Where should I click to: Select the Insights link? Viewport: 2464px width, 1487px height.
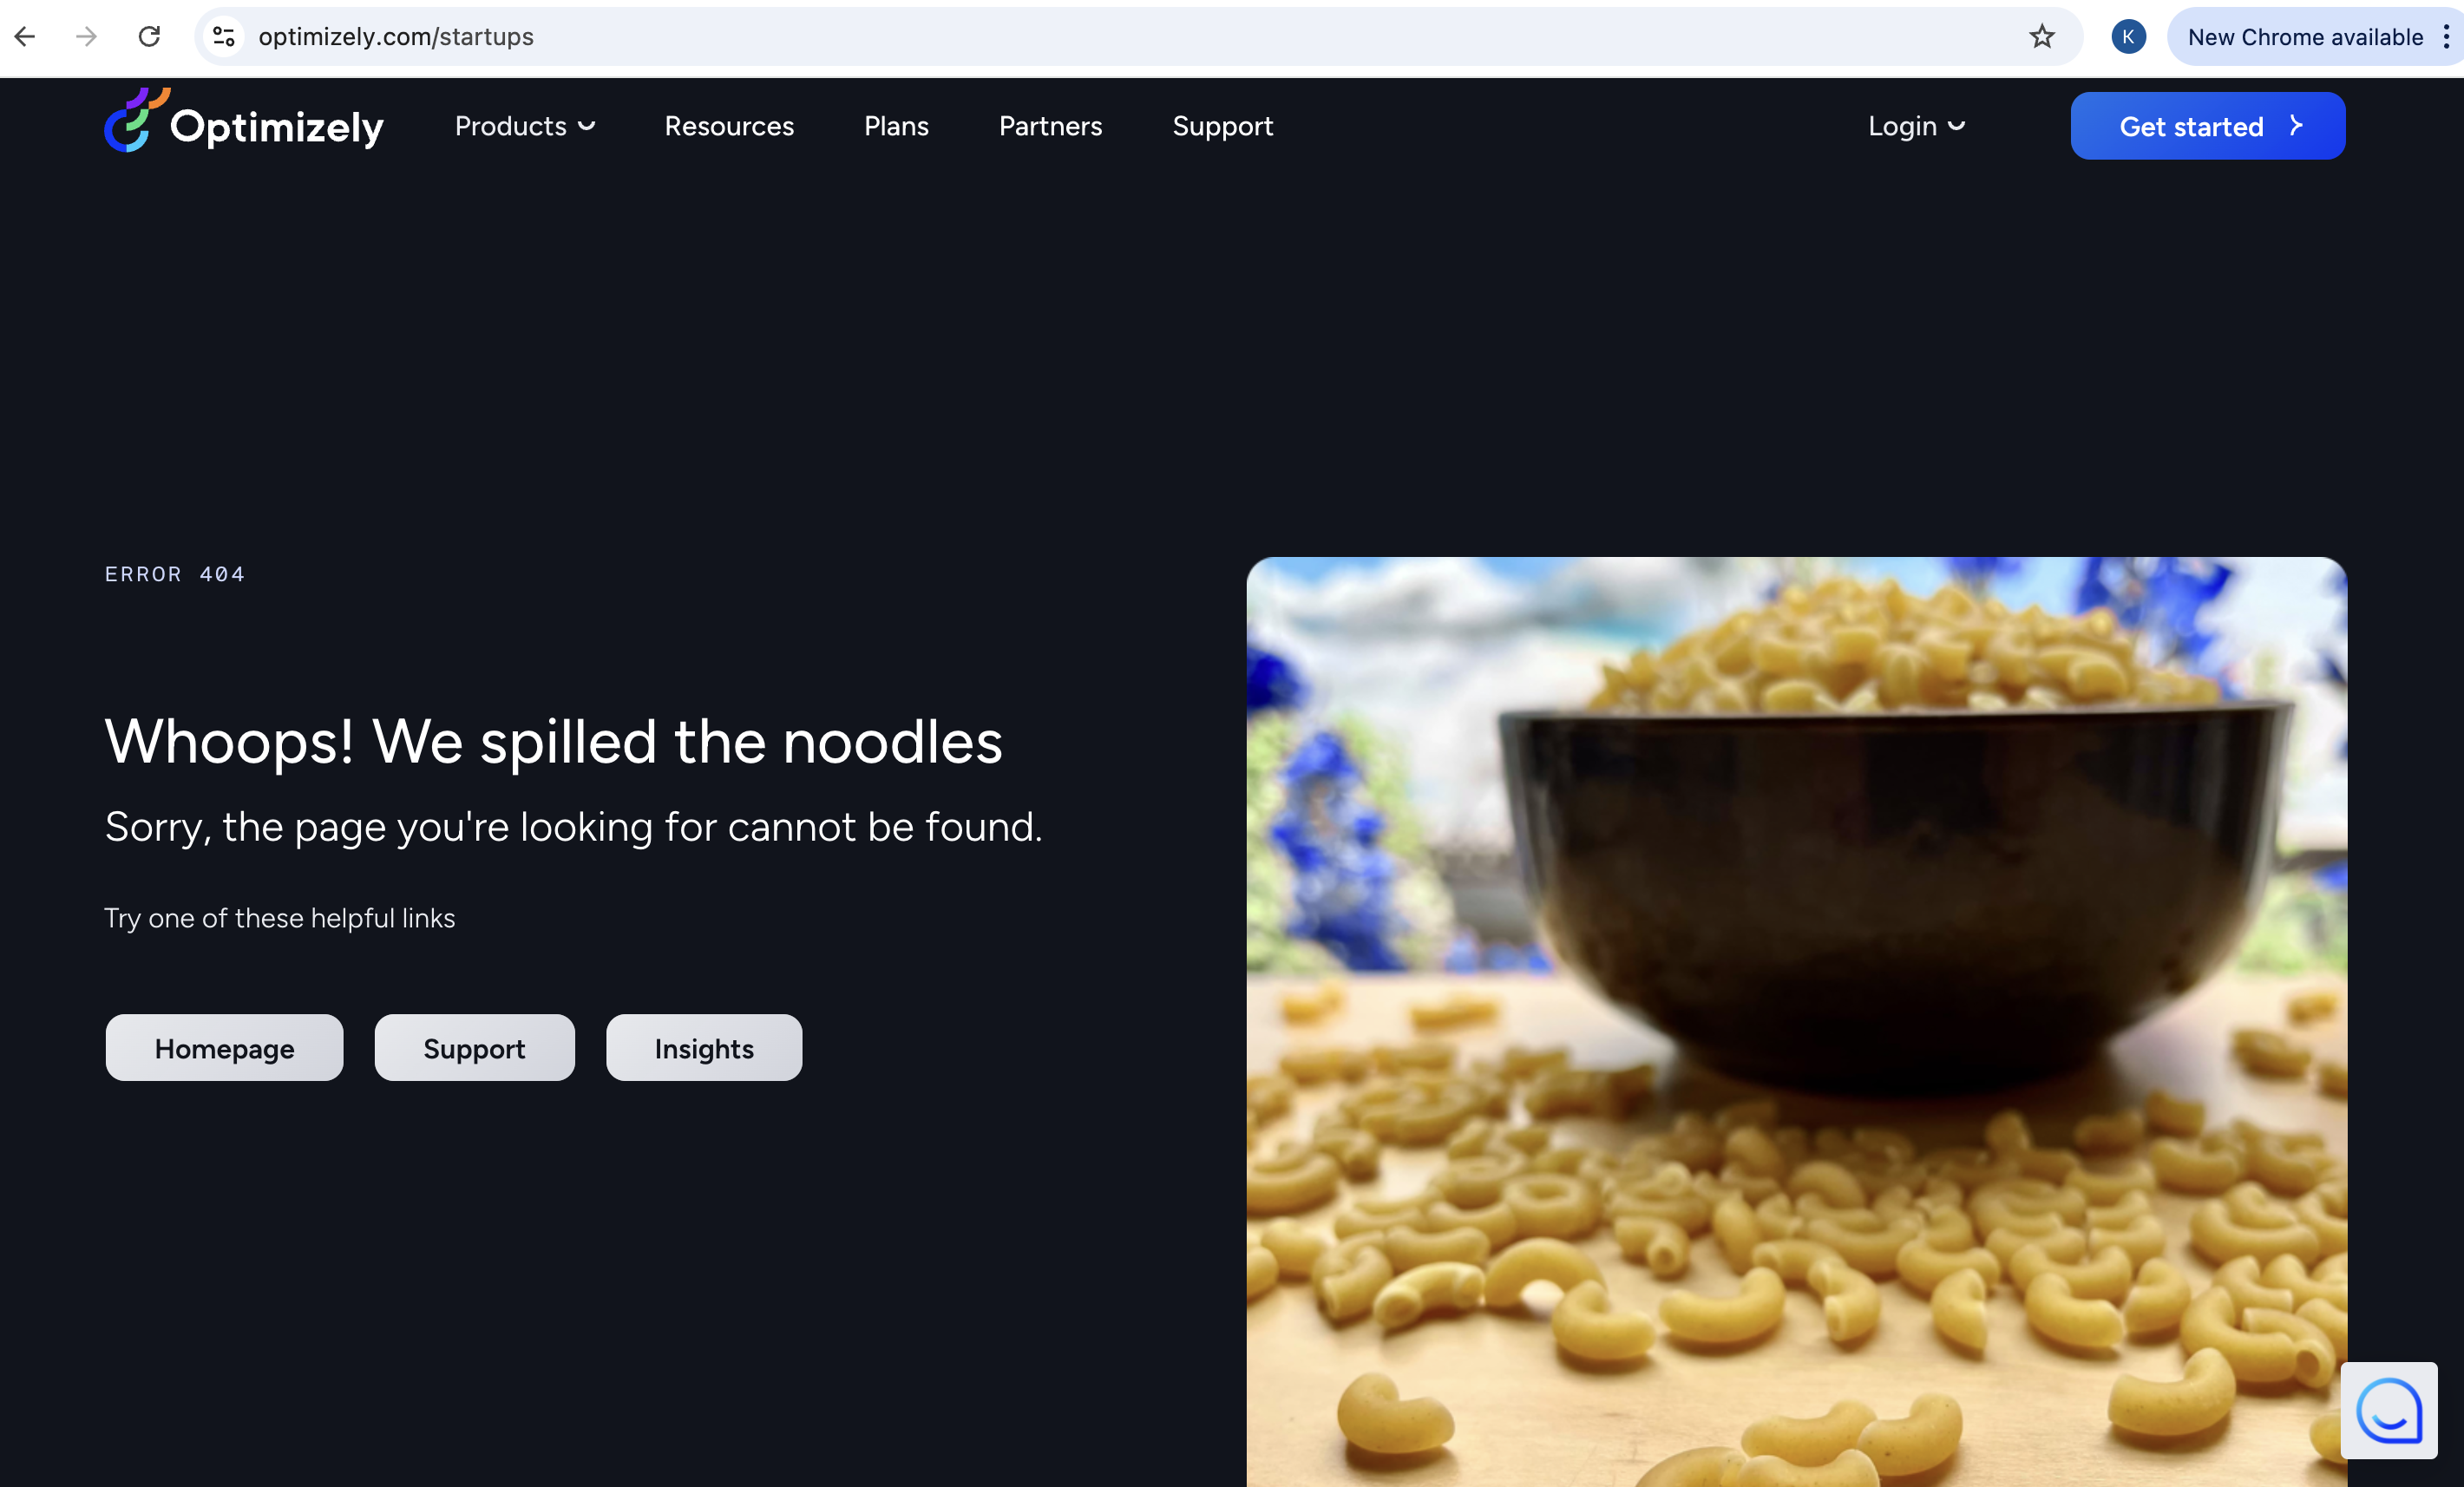tap(704, 1047)
